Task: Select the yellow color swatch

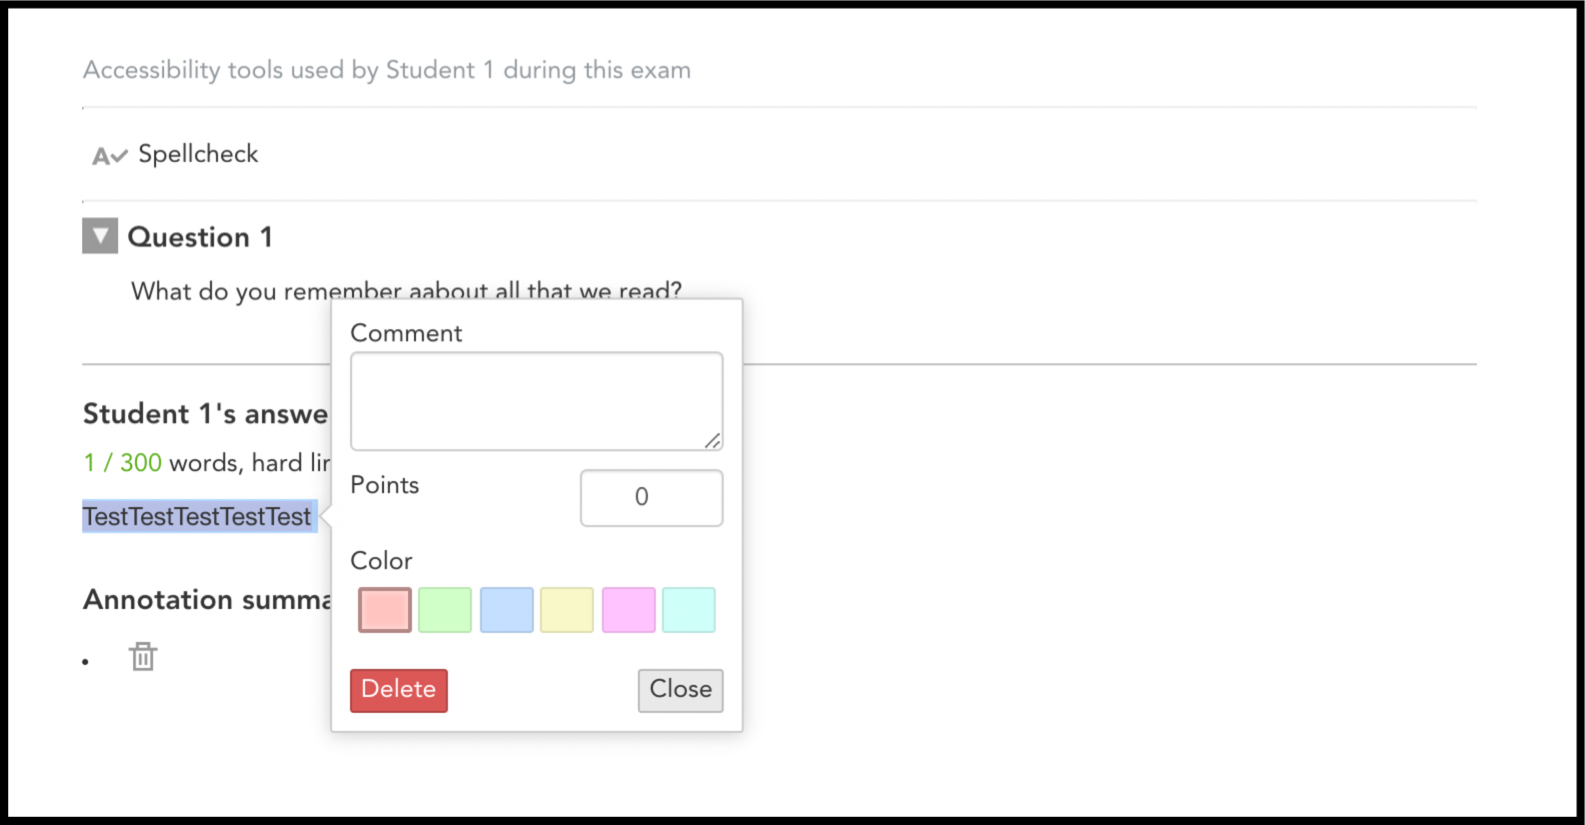Action: pyautogui.click(x=567, y=610)
